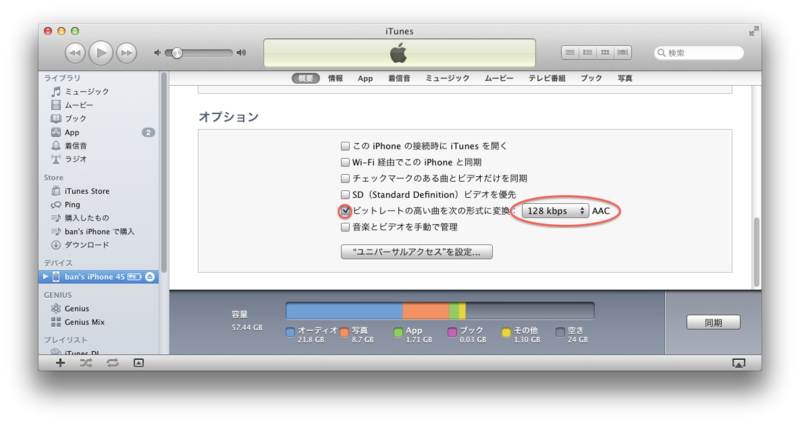Click the previous track rewind button
The image size is (800, 424).
pyautogui.click(x=75, y=53)
